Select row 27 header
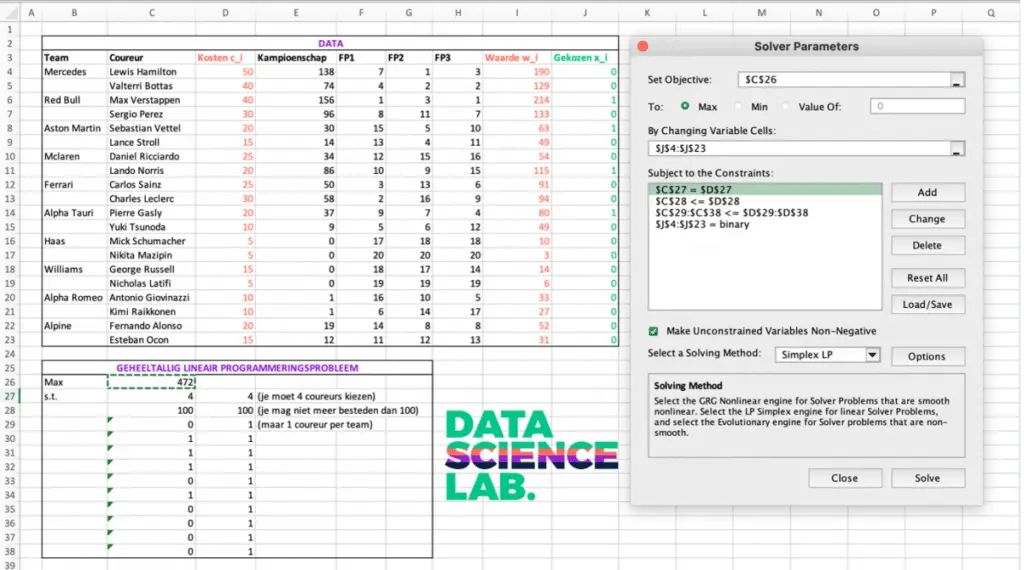Screen dimensions: 1024x570 click(10, 396)
